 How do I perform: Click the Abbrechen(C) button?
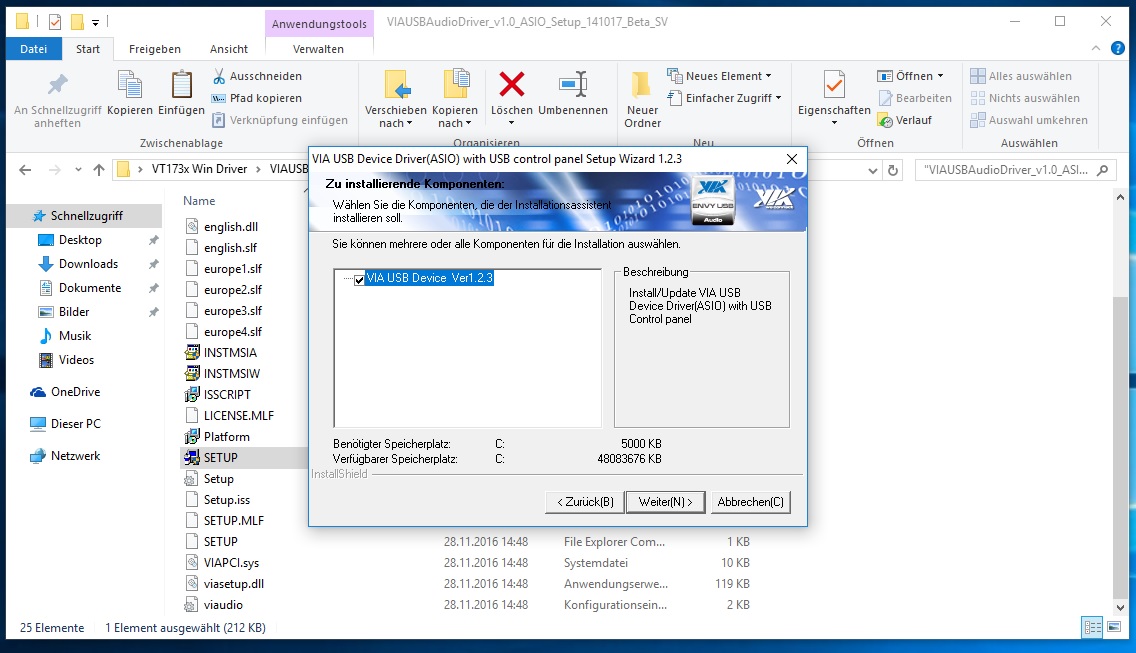click(x=751, y=502)
